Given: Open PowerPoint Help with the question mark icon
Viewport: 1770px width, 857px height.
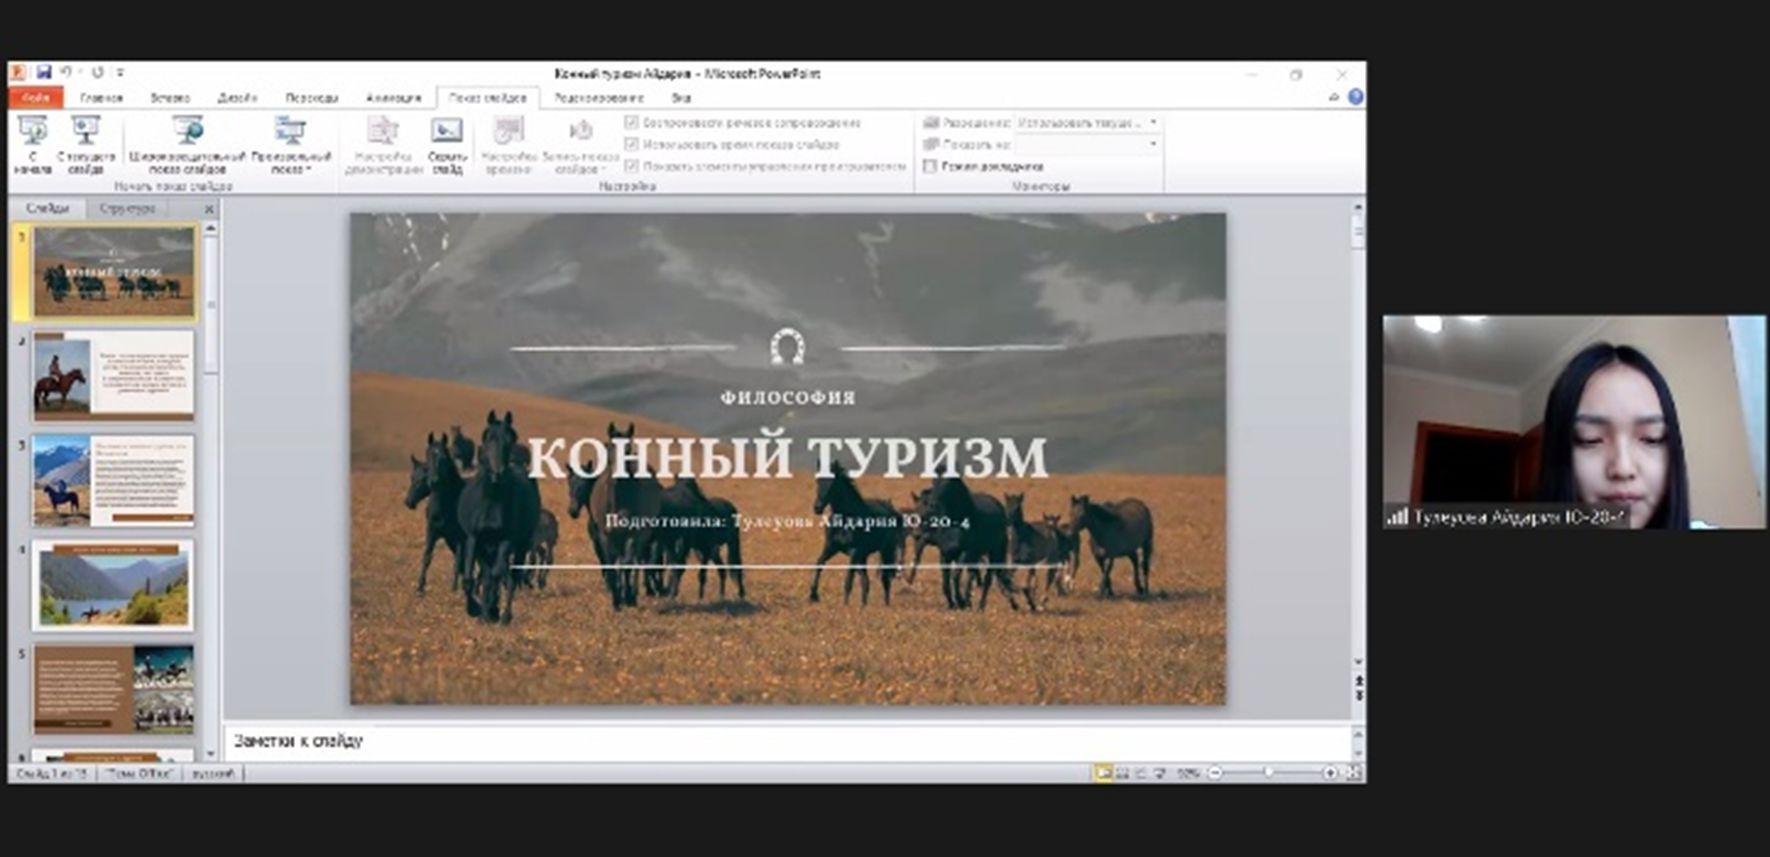Looking at the screenshot, I should click(x=1355, y=98).
